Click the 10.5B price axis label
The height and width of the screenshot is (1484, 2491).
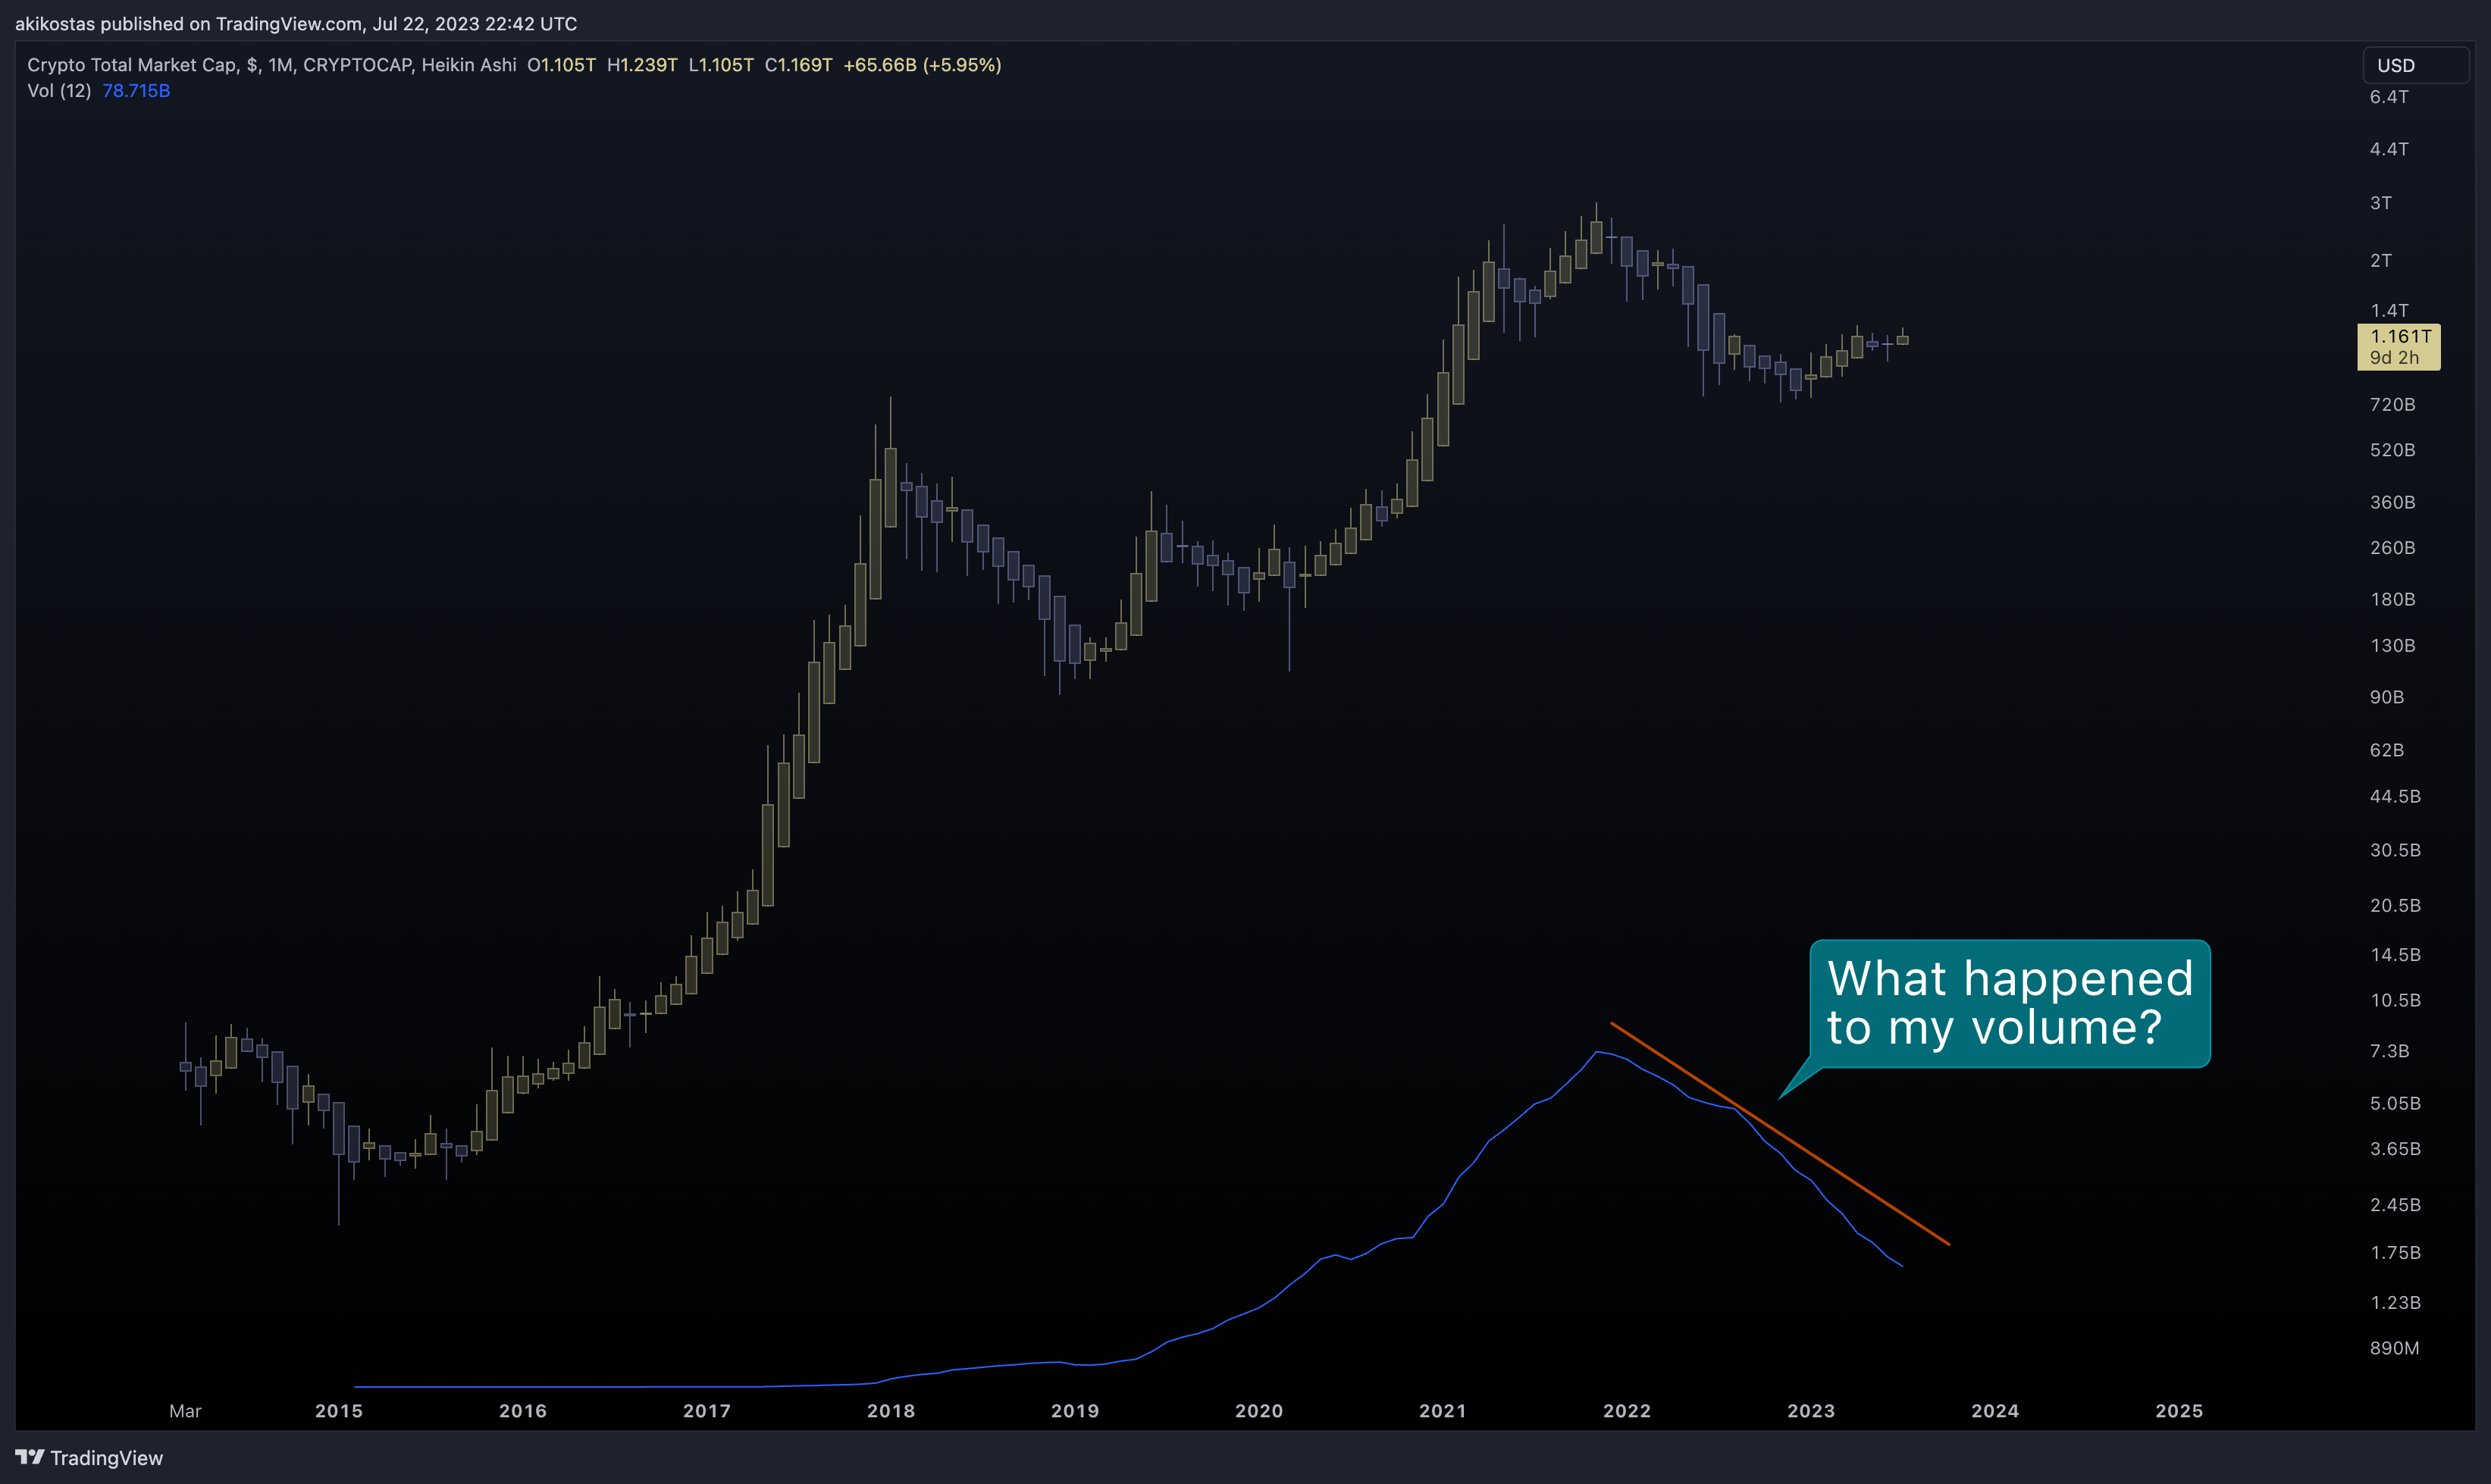[x=2395, y=1000]
